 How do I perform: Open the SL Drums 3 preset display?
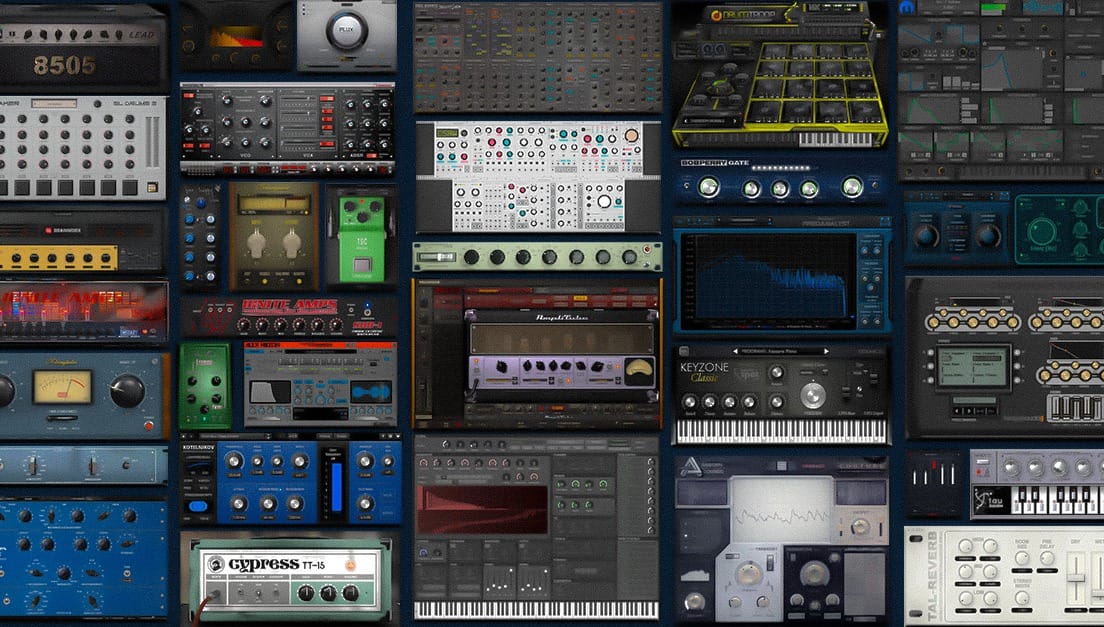click(x=54, y=103)
